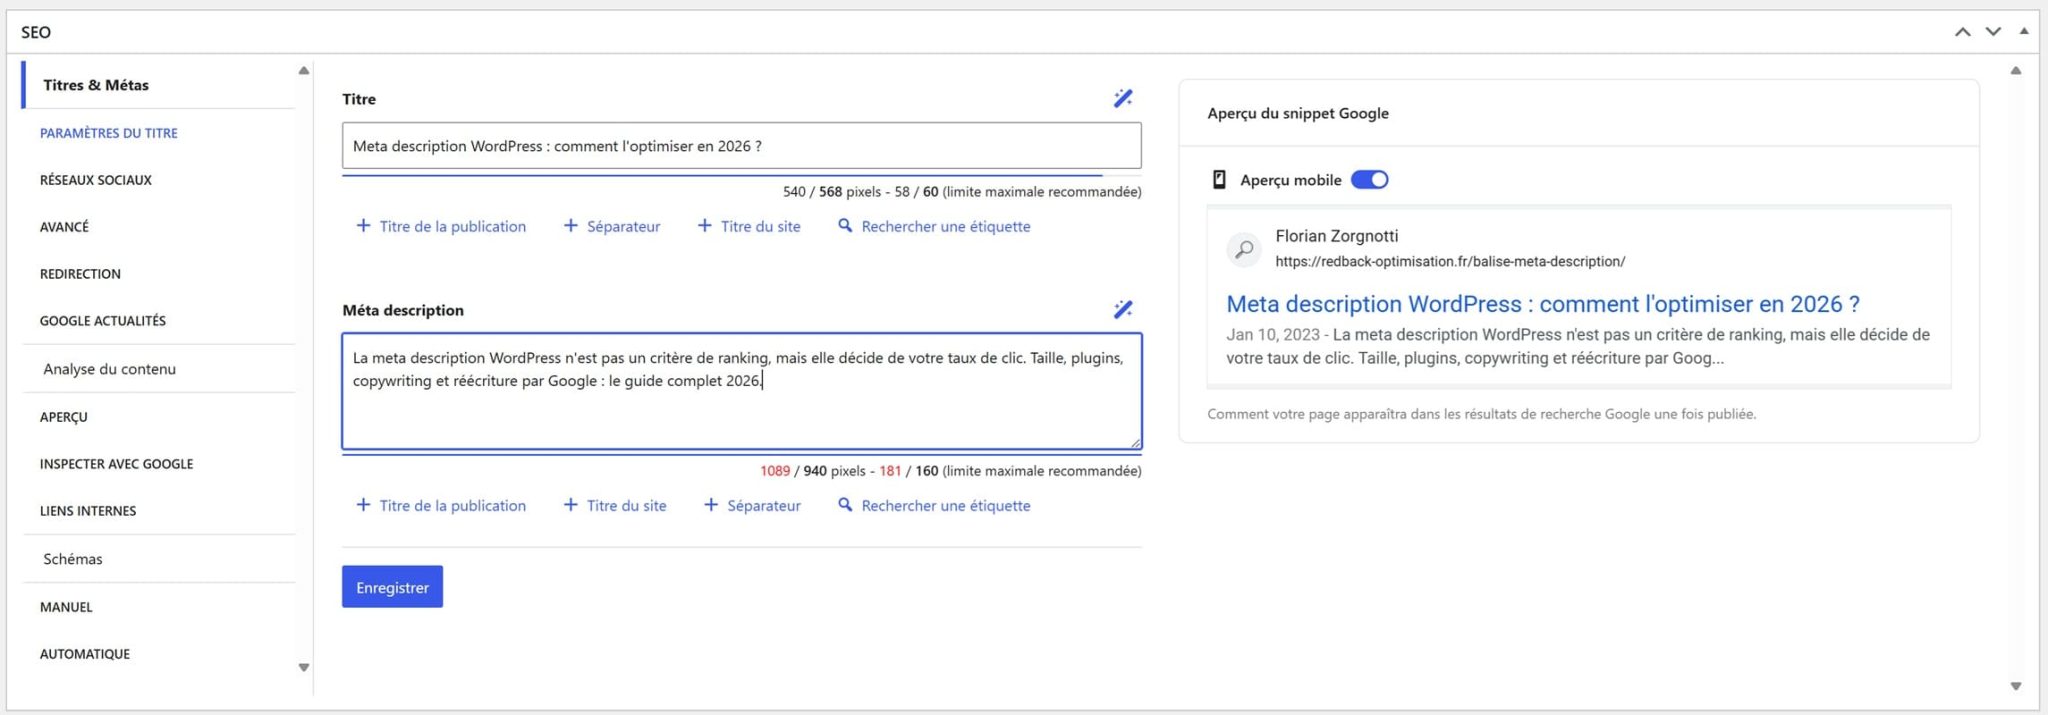Go to Liens internes

pyautogui.click(x=88, y=511)
